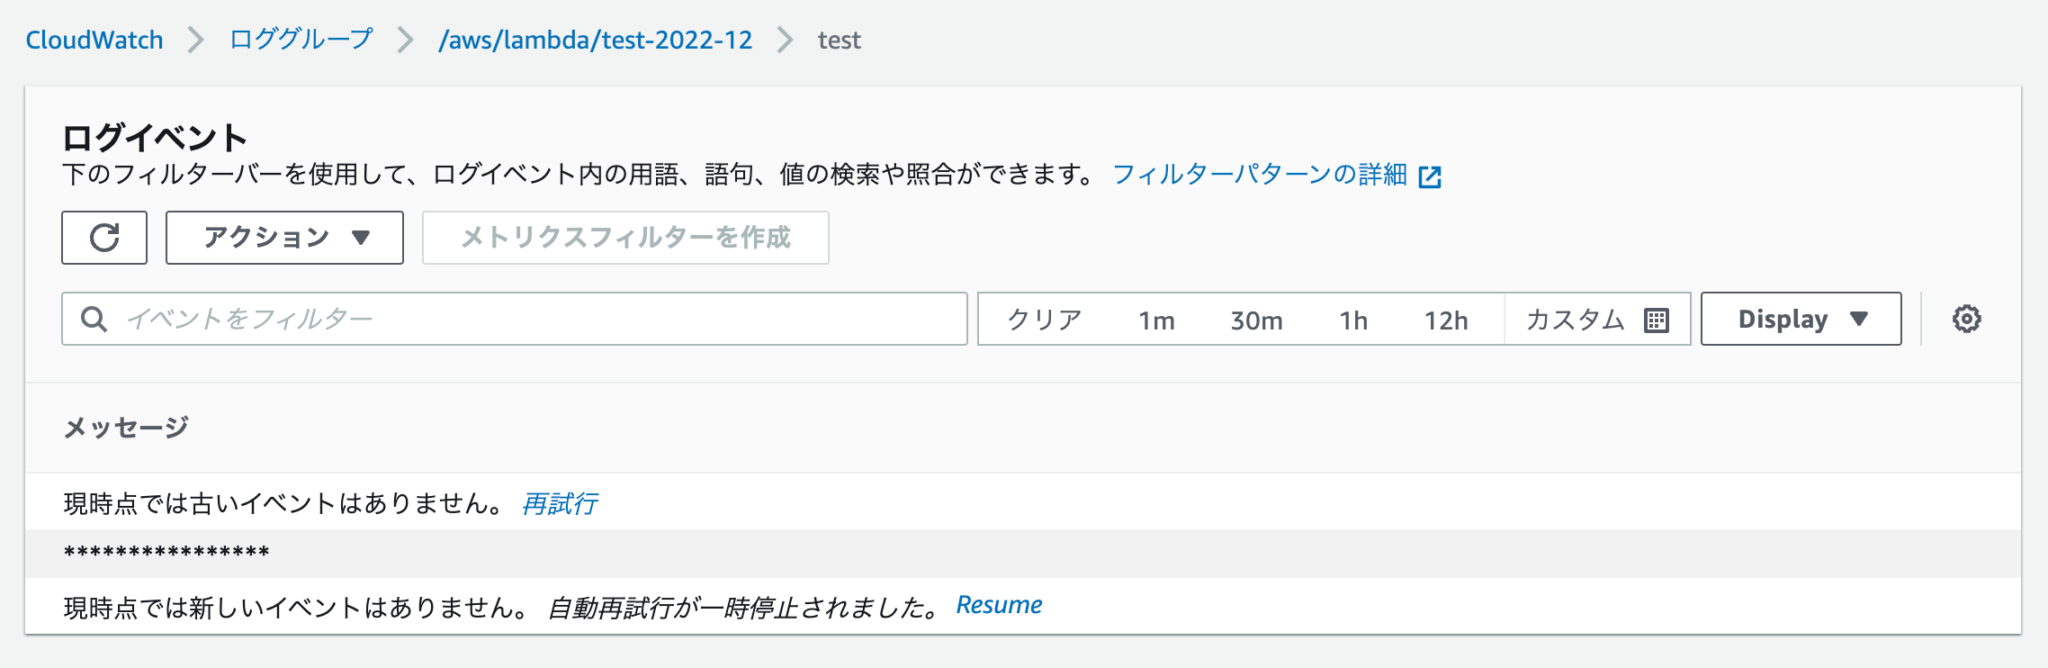2048x668 pixels.
Task: Click Resume to restart automatic retries
Action: click(x=999, y=603)
